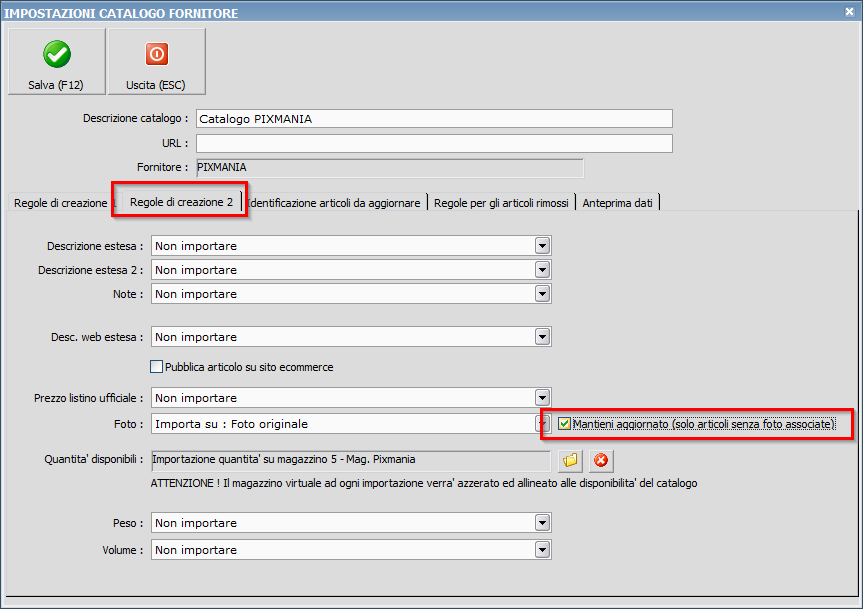This screenshot has height=609, width=863.
Task: Open the Identificazione articoli da aggiornare tab
Action: tap(335, 202)
